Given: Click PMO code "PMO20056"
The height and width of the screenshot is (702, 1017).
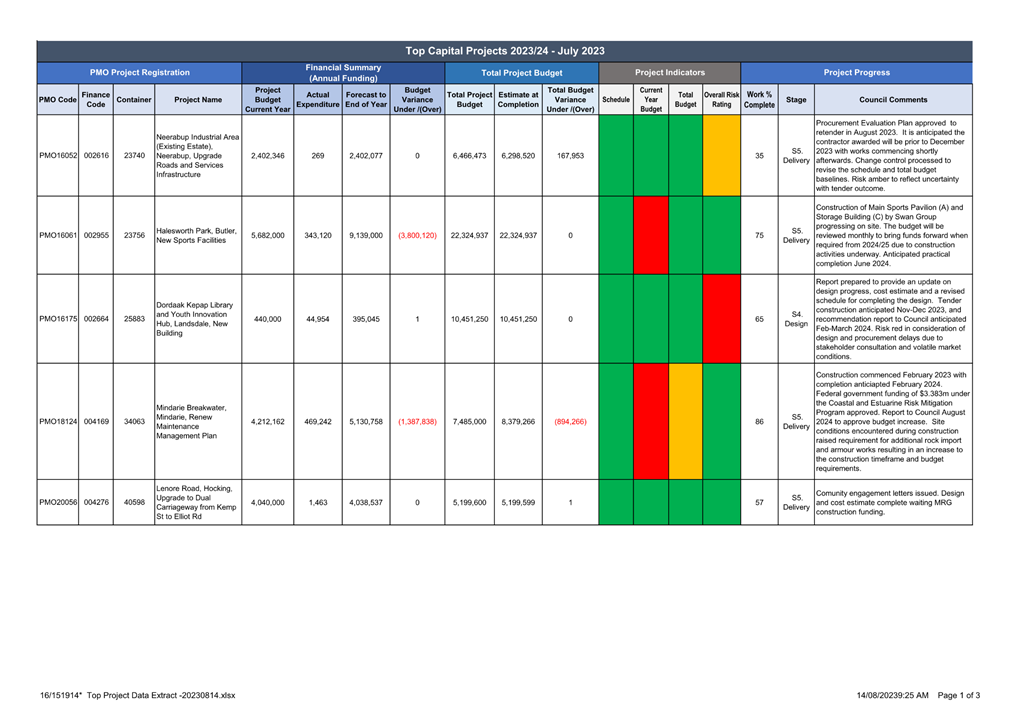Looking at the screenshot, I should 58,502.
